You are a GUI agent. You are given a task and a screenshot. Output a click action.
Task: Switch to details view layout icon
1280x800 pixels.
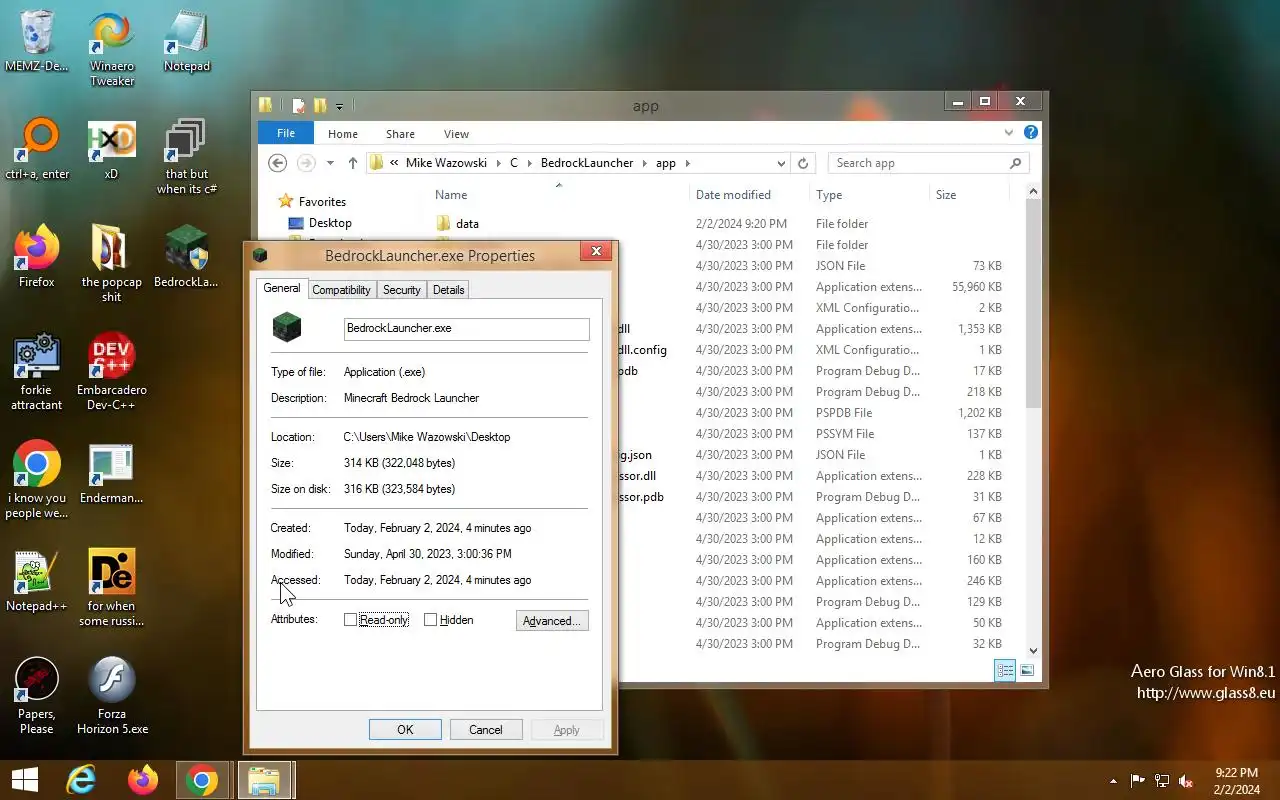point(1005,671)
